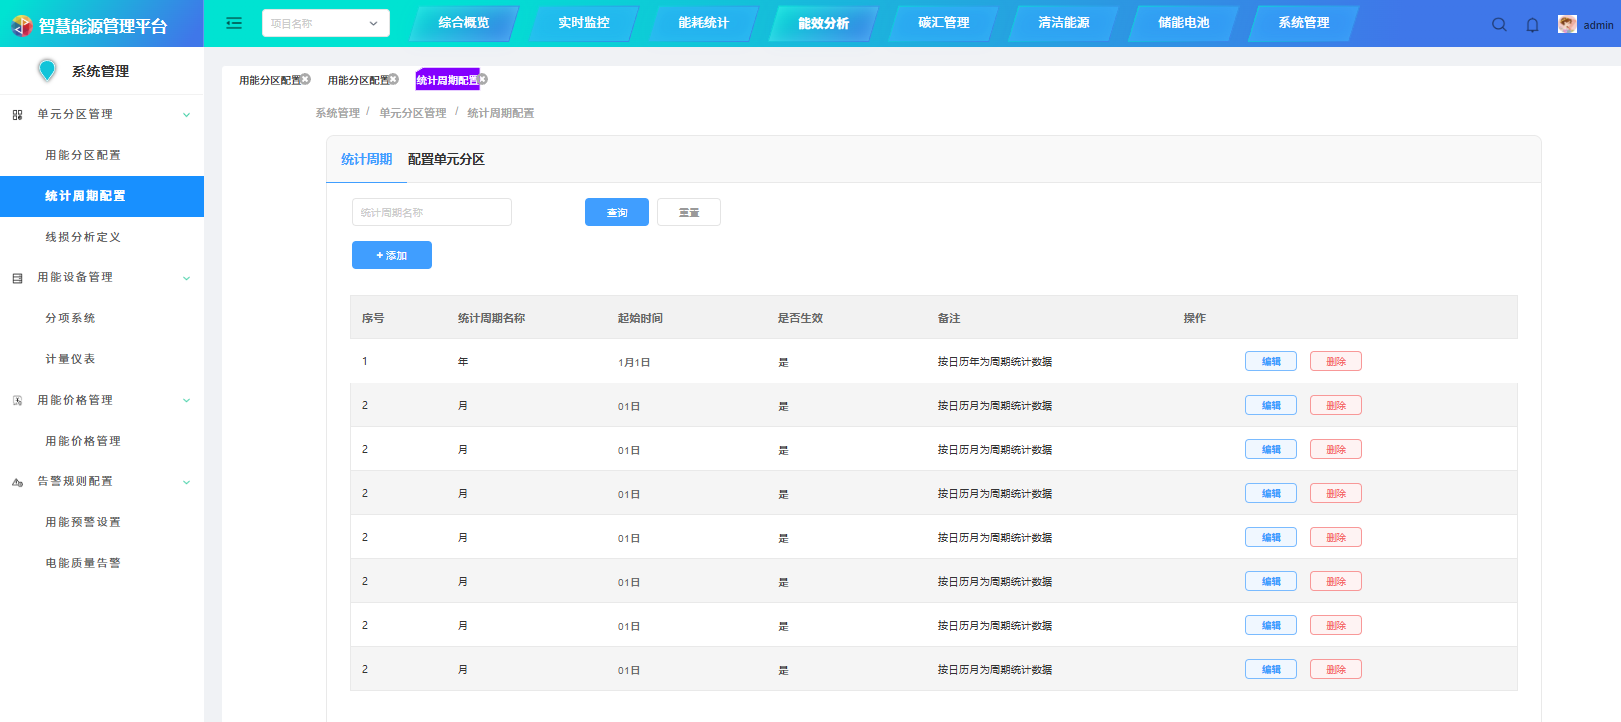Click the 系统管理 sidebar header icon

[47, 70]
